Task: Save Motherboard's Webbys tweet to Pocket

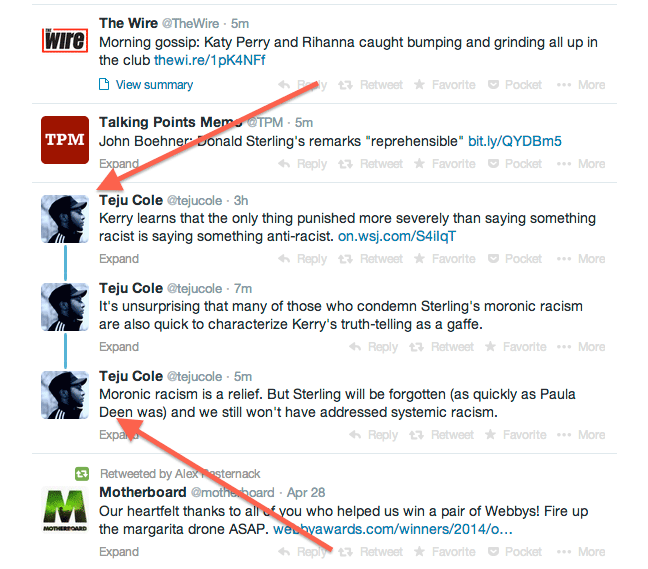Action: point(515,552)
